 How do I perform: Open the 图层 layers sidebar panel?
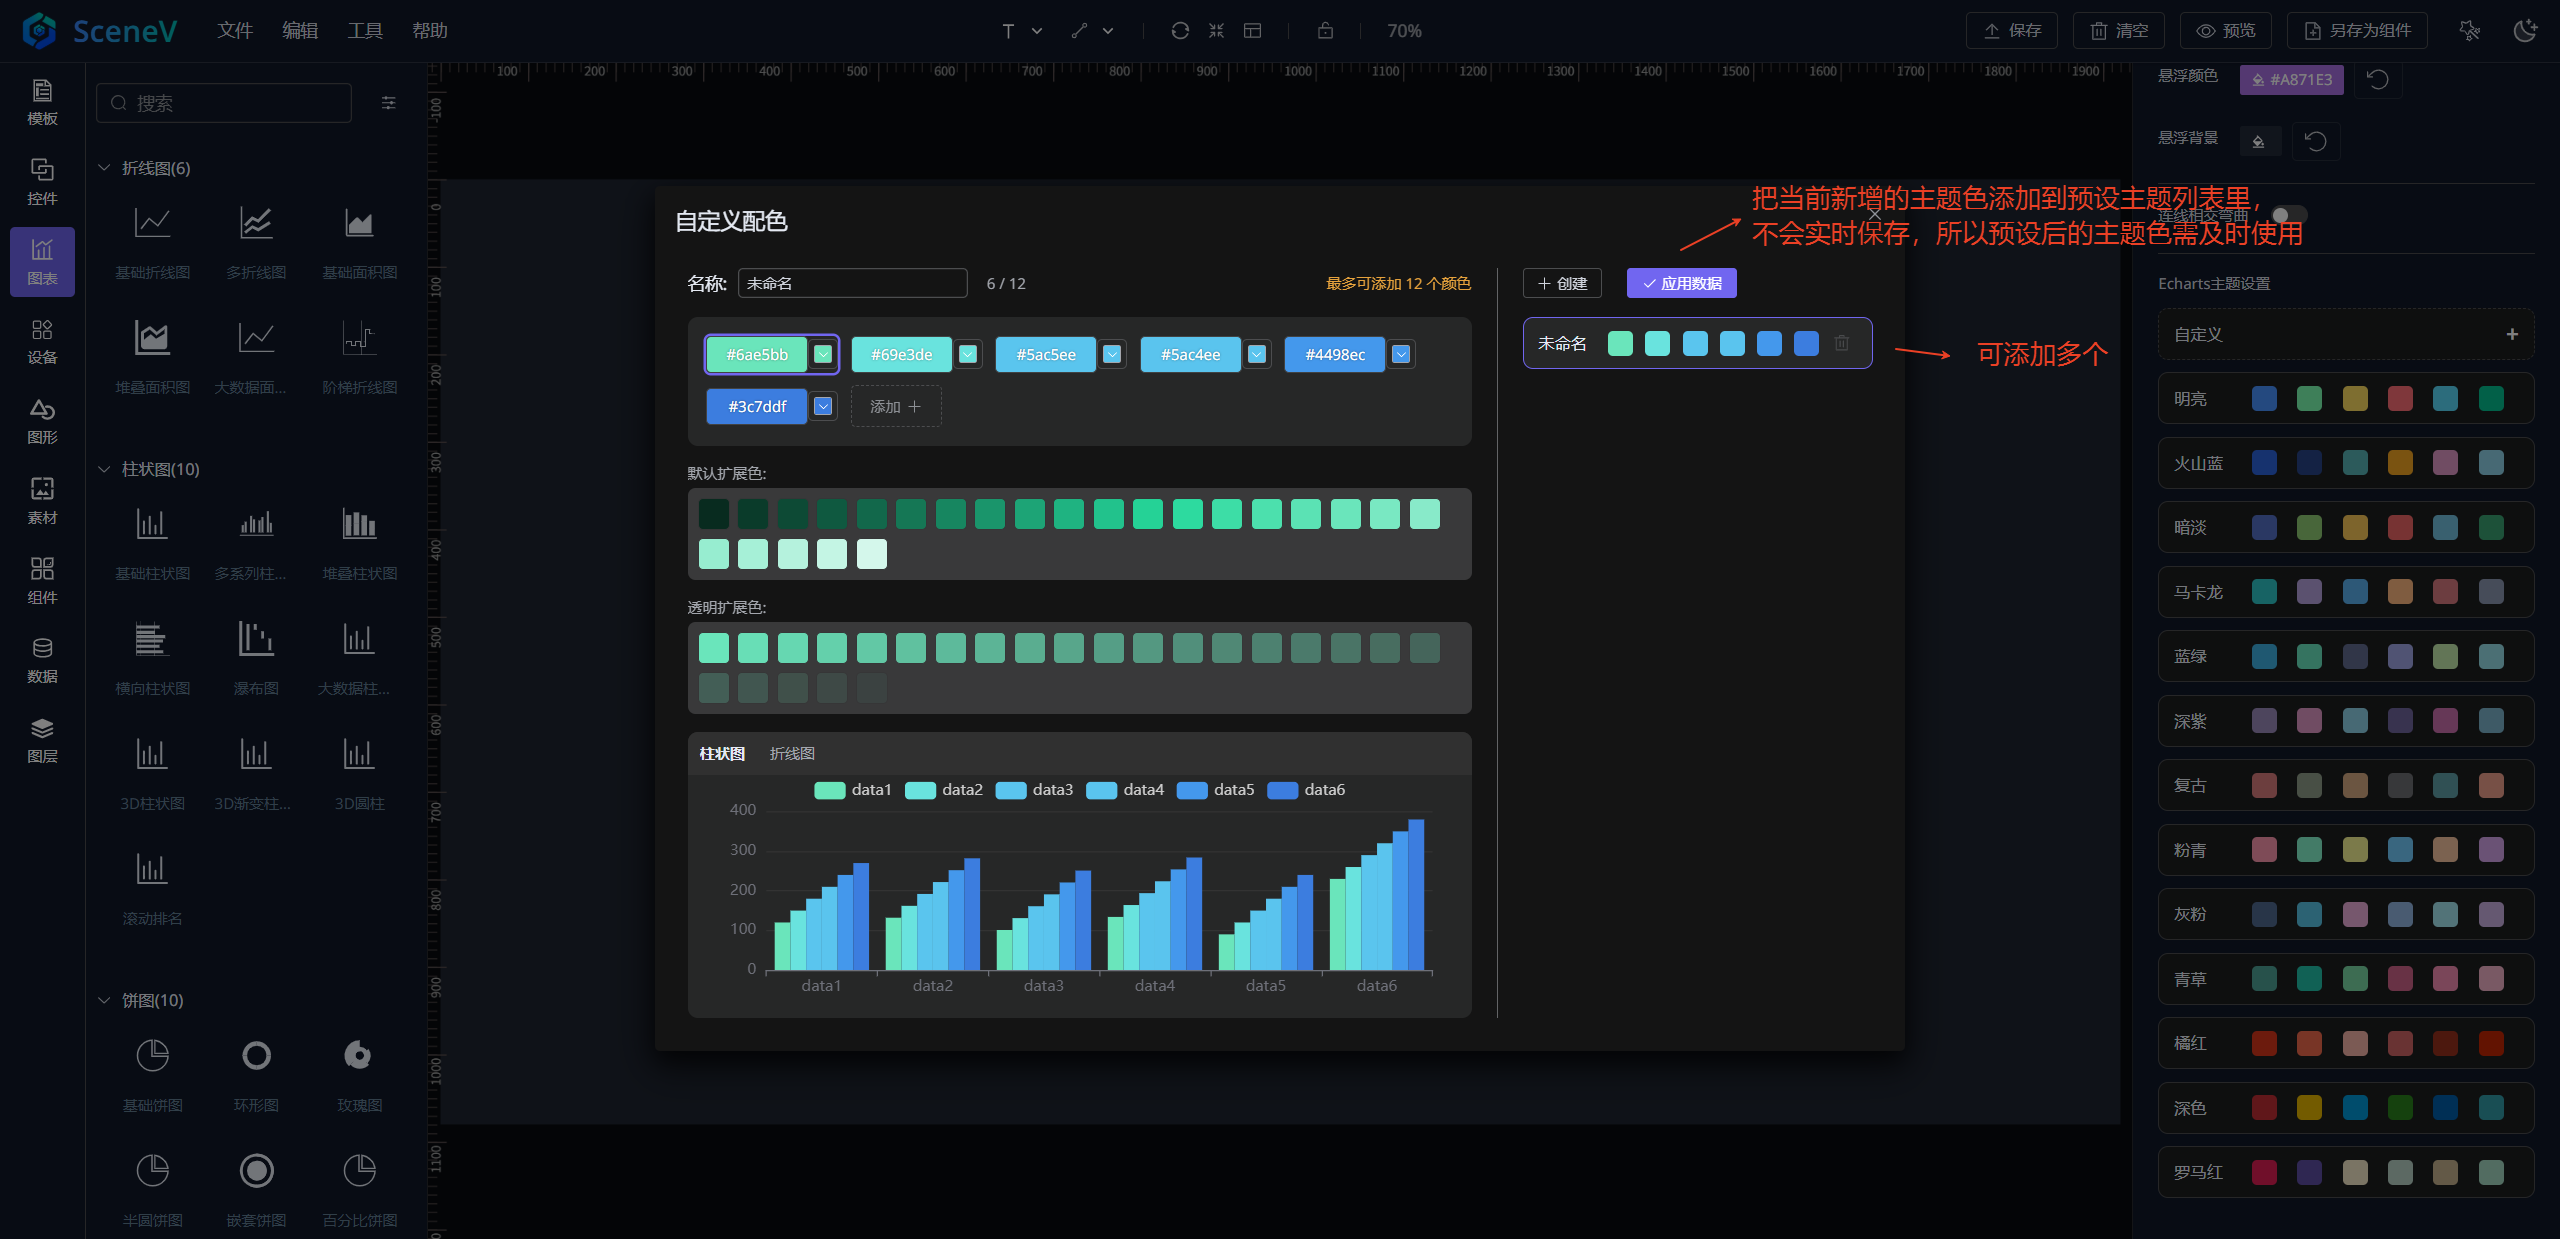tap(42, 739)
